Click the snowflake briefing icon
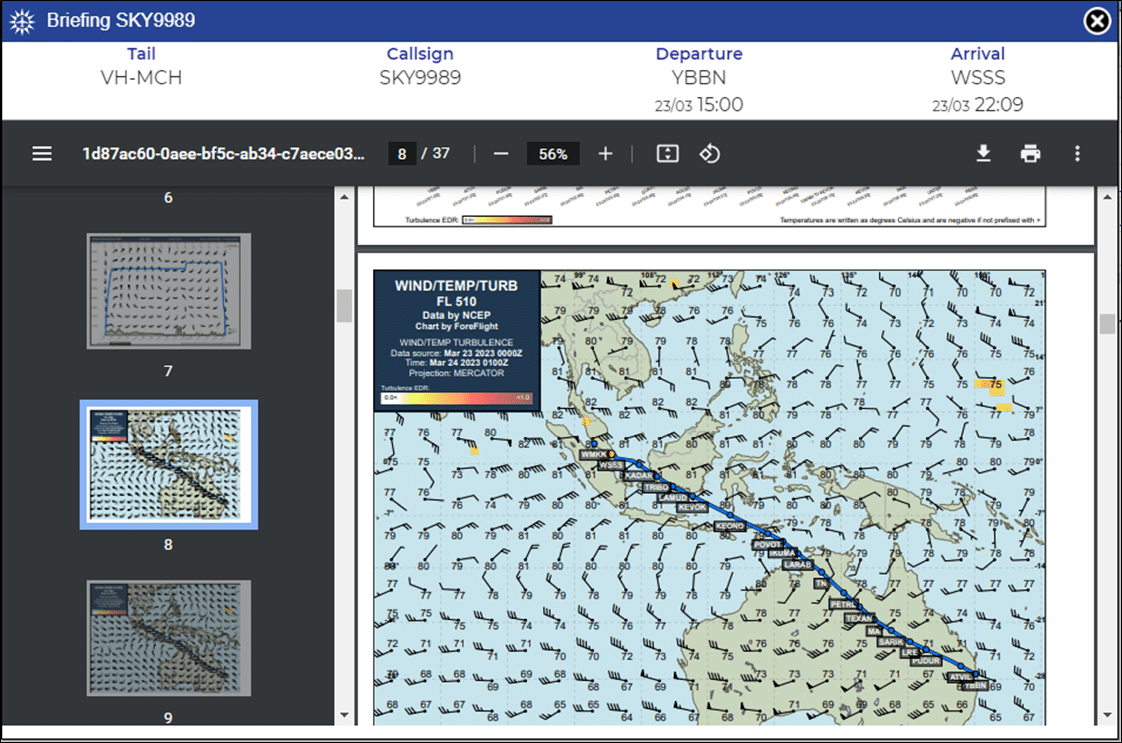The image size is (1122, 743). pos(21,19)
